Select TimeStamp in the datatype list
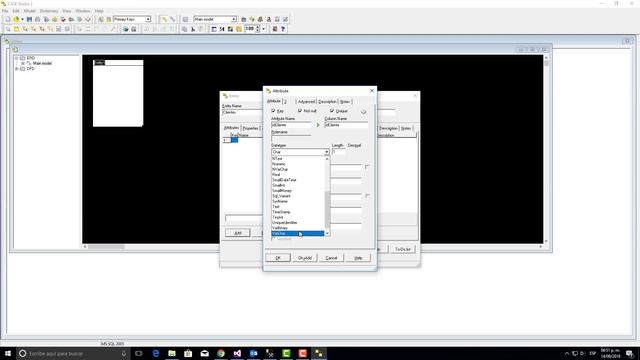This screenshot has height=360, width=640. 298,212
